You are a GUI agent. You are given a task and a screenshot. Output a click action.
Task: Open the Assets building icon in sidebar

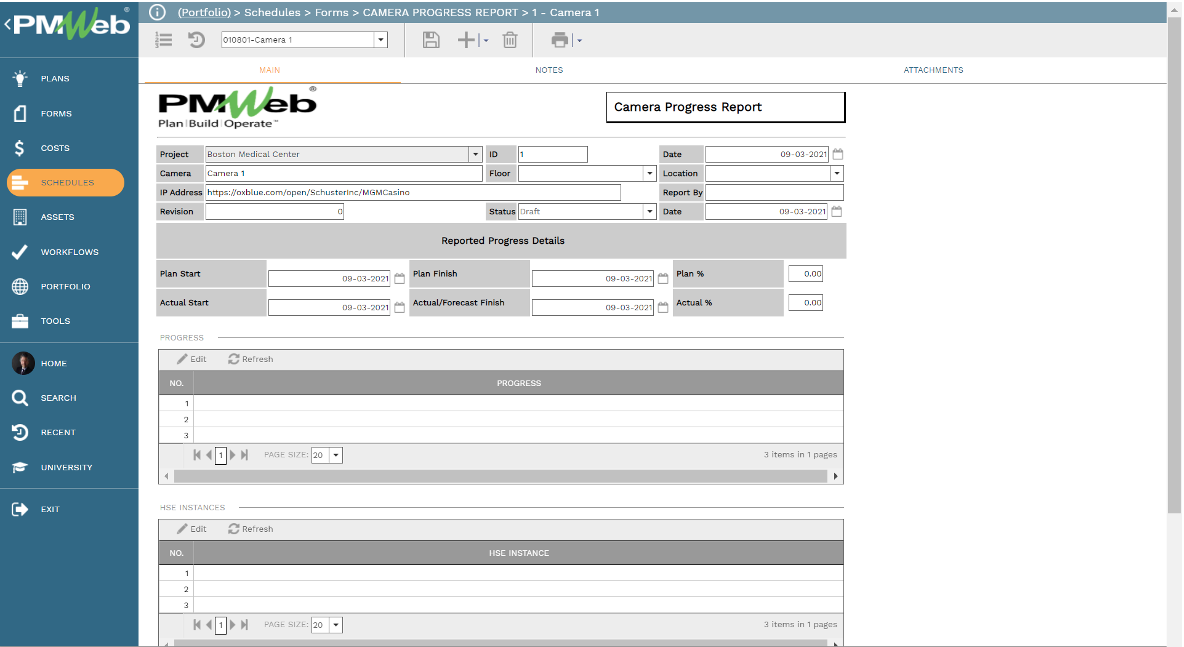tap(20, 217)
